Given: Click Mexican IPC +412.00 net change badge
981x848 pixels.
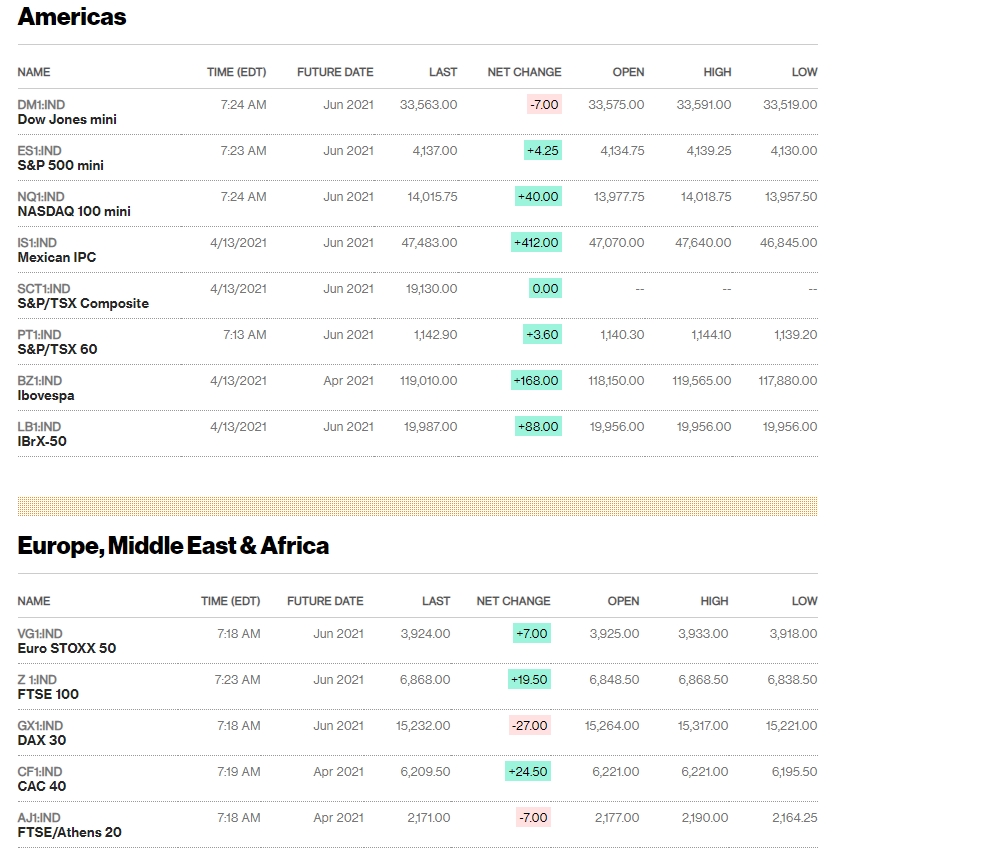Looking at the screenshot, I should point(536,243).
